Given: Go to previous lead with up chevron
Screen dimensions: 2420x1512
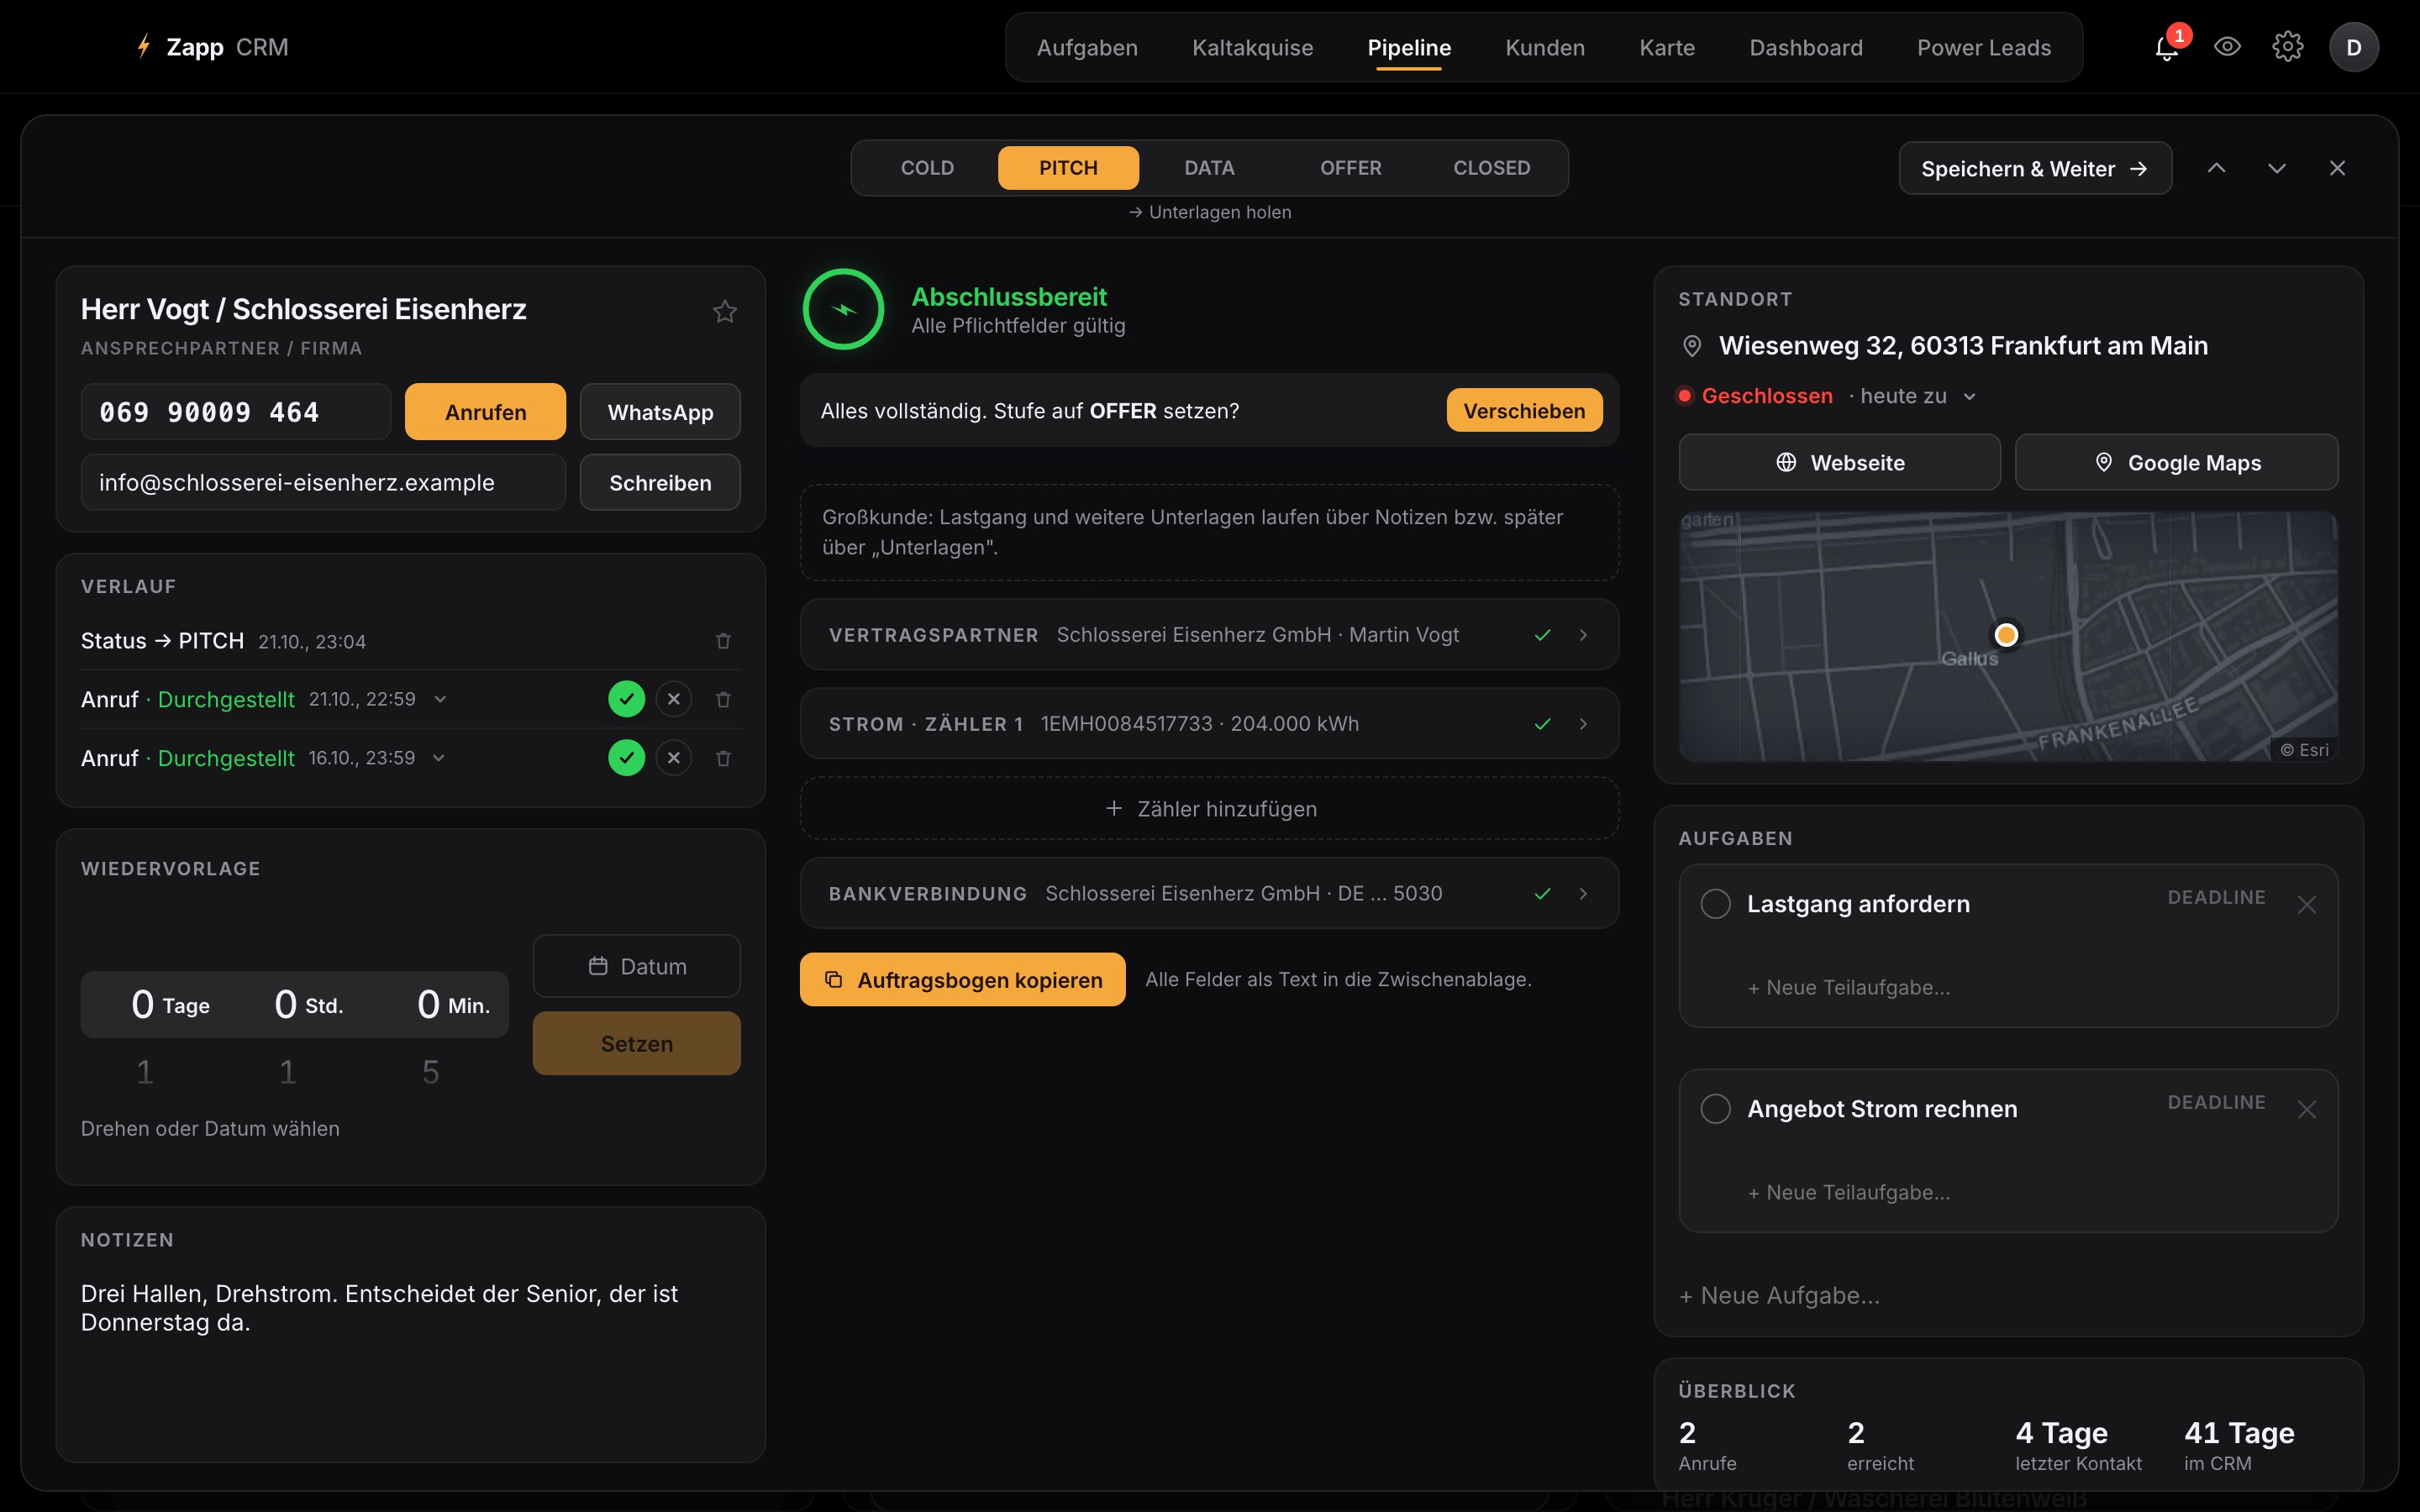Looking at the screenshot, I should click(x=2216, y=168).
